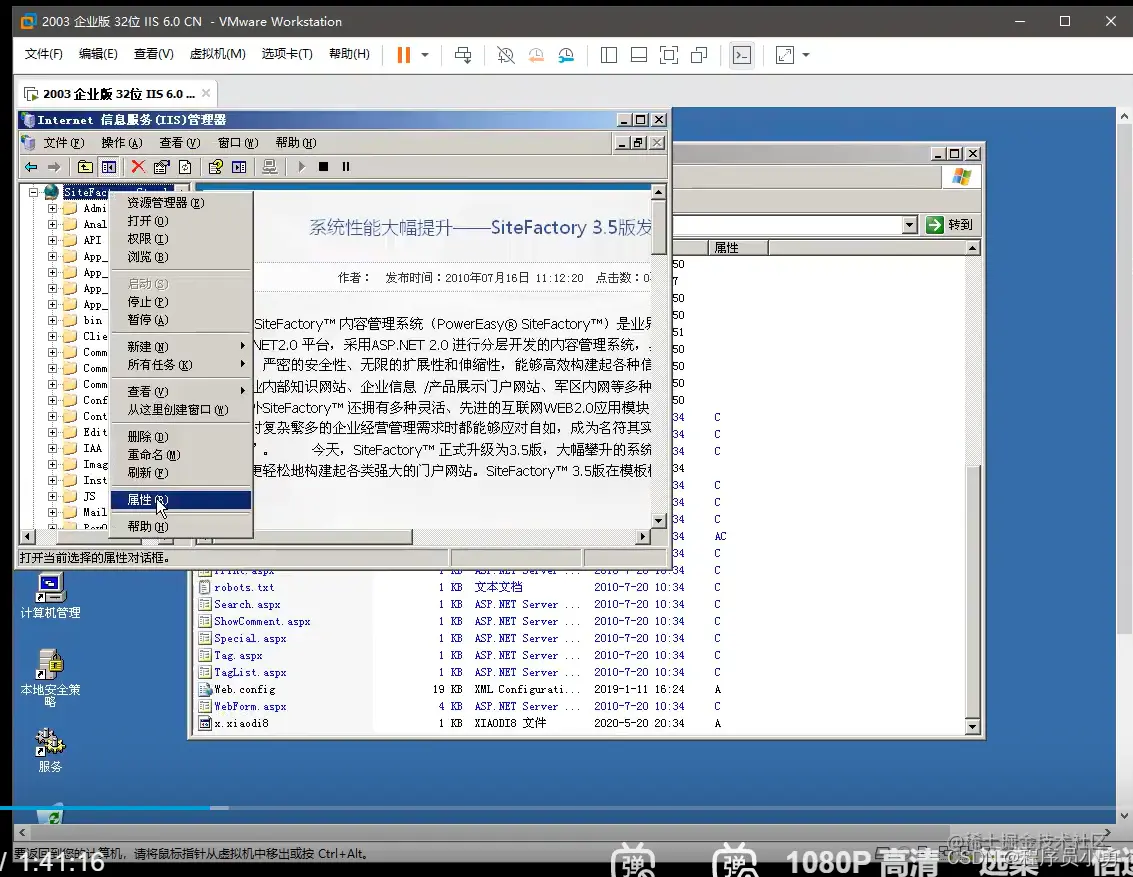Image resolution: width=1133 pixels, height=877 pixels.
Task: Open the address bar dropdown in the explorer window
Action: point(910,225)
